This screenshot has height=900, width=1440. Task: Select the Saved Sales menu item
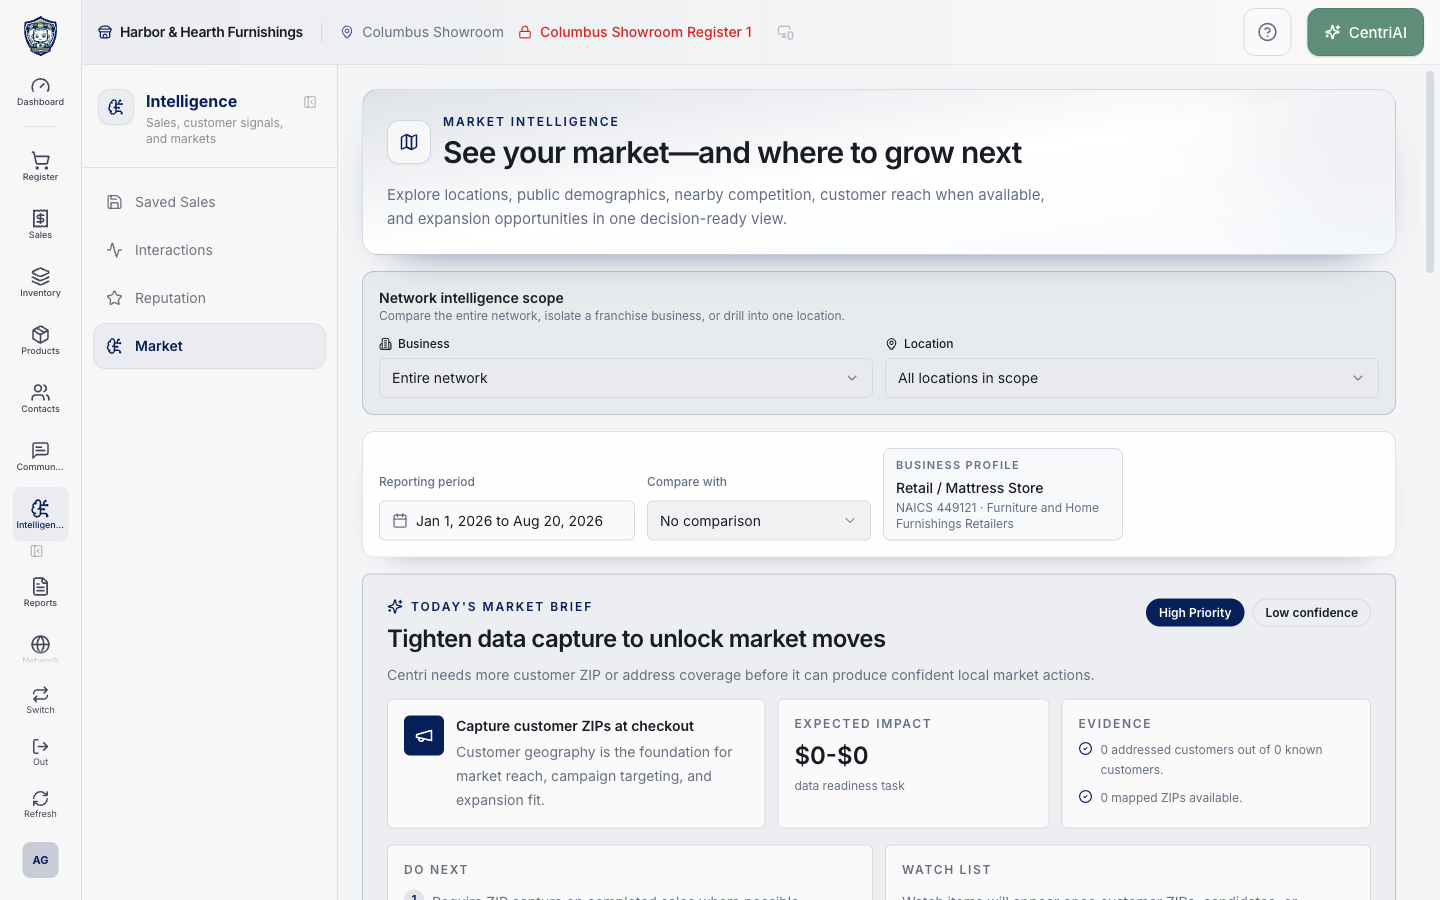(x=209, y=202)
